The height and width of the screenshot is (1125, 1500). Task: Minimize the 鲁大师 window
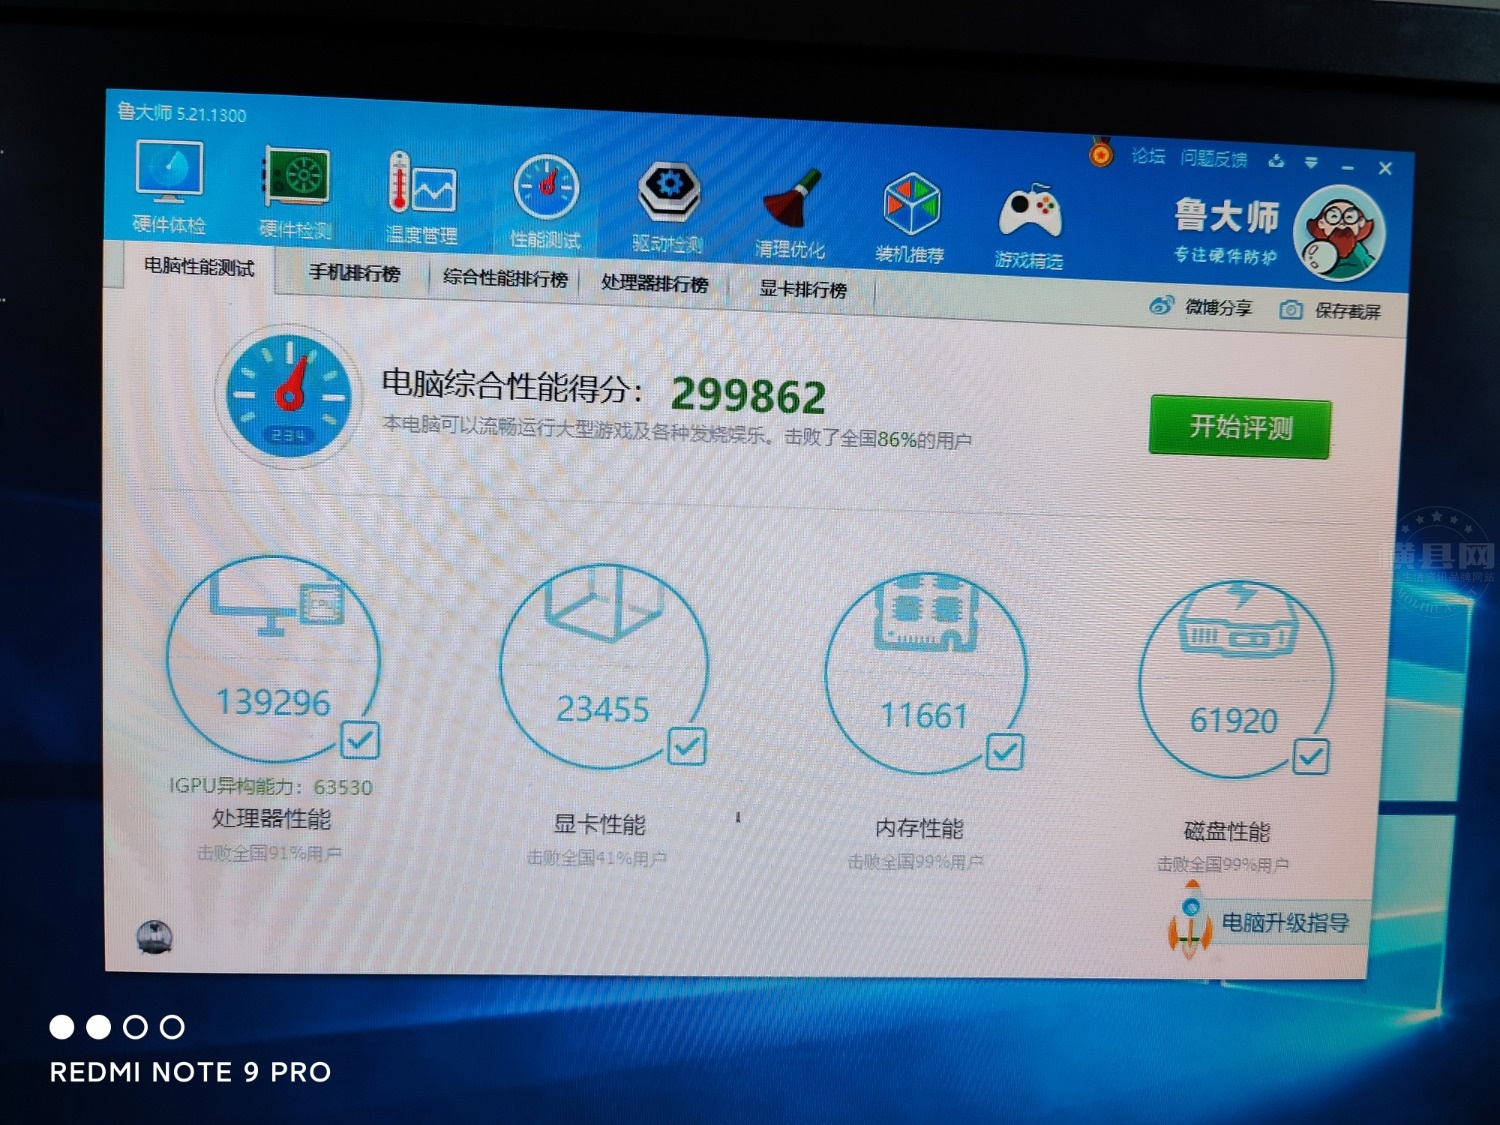point(1348,167)
